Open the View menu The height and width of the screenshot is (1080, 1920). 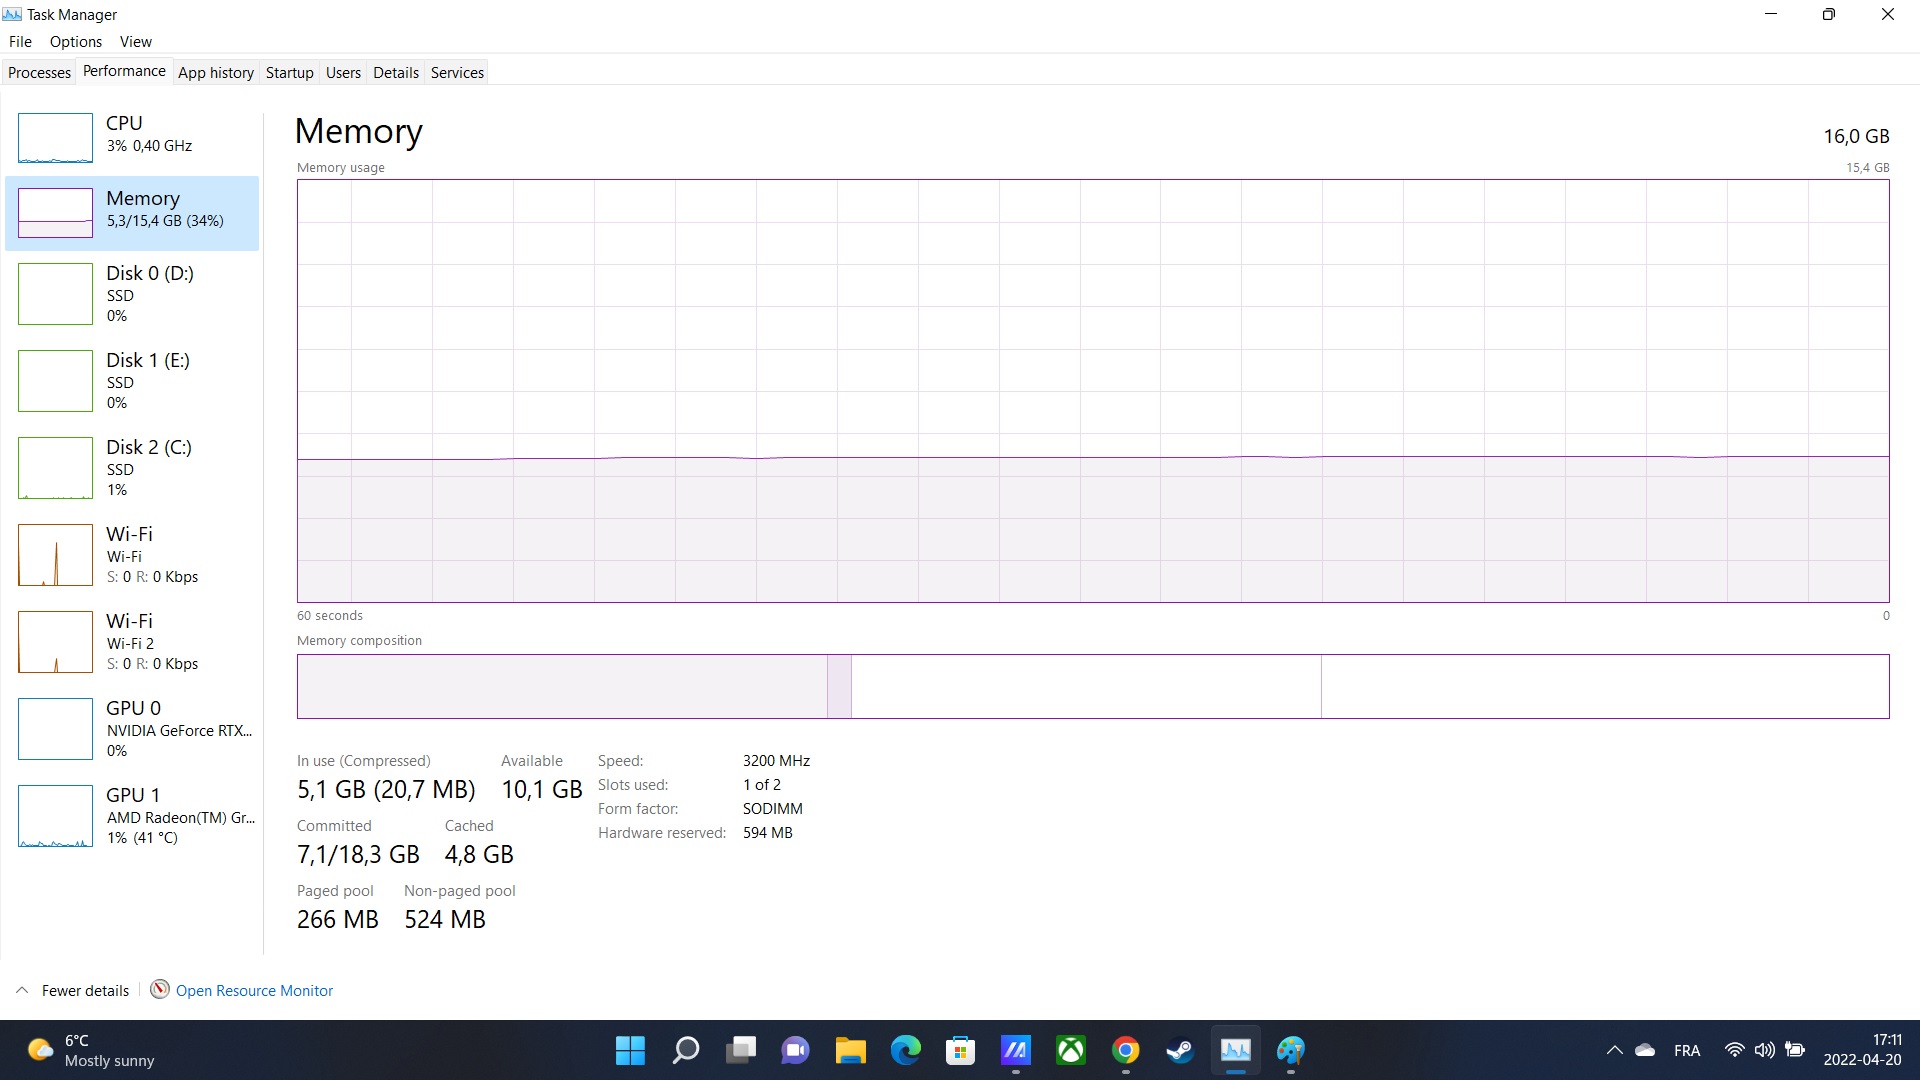136,42
